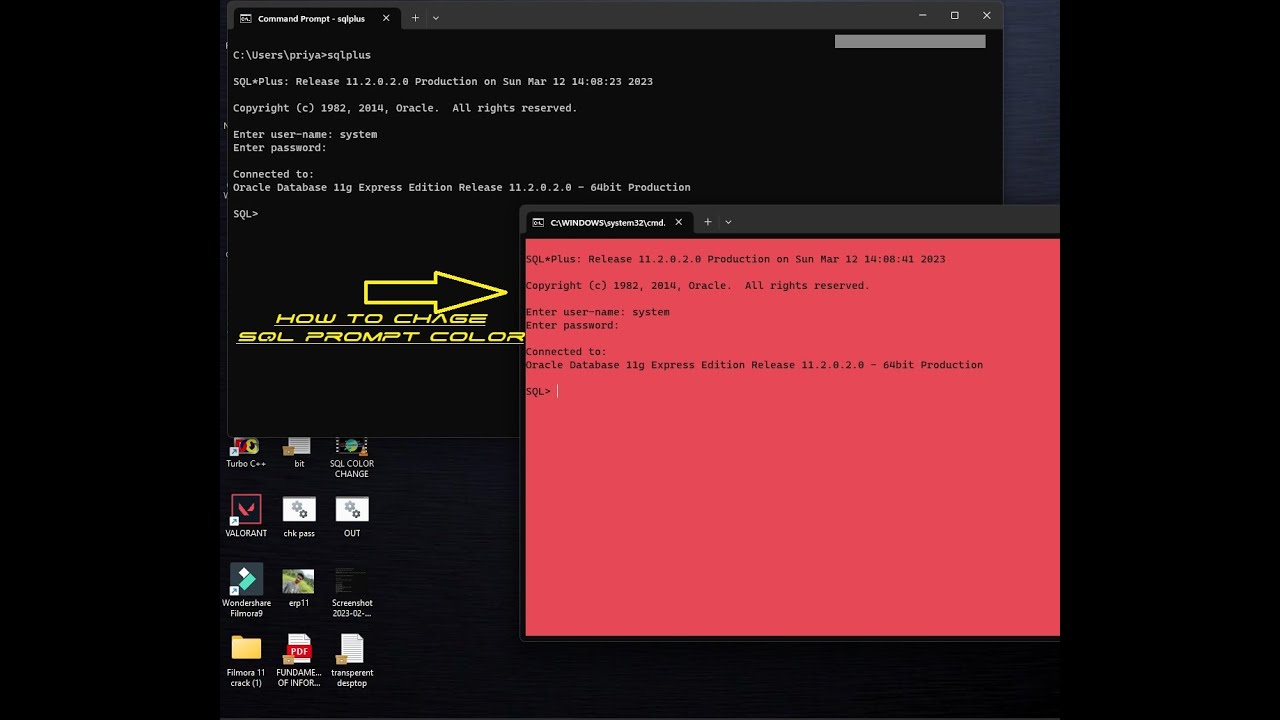Image resolution: width=1280 pixels, height=720 pixels.
Task: Open the Filmora 11 crack folder
Action: [x=246, y=660]
